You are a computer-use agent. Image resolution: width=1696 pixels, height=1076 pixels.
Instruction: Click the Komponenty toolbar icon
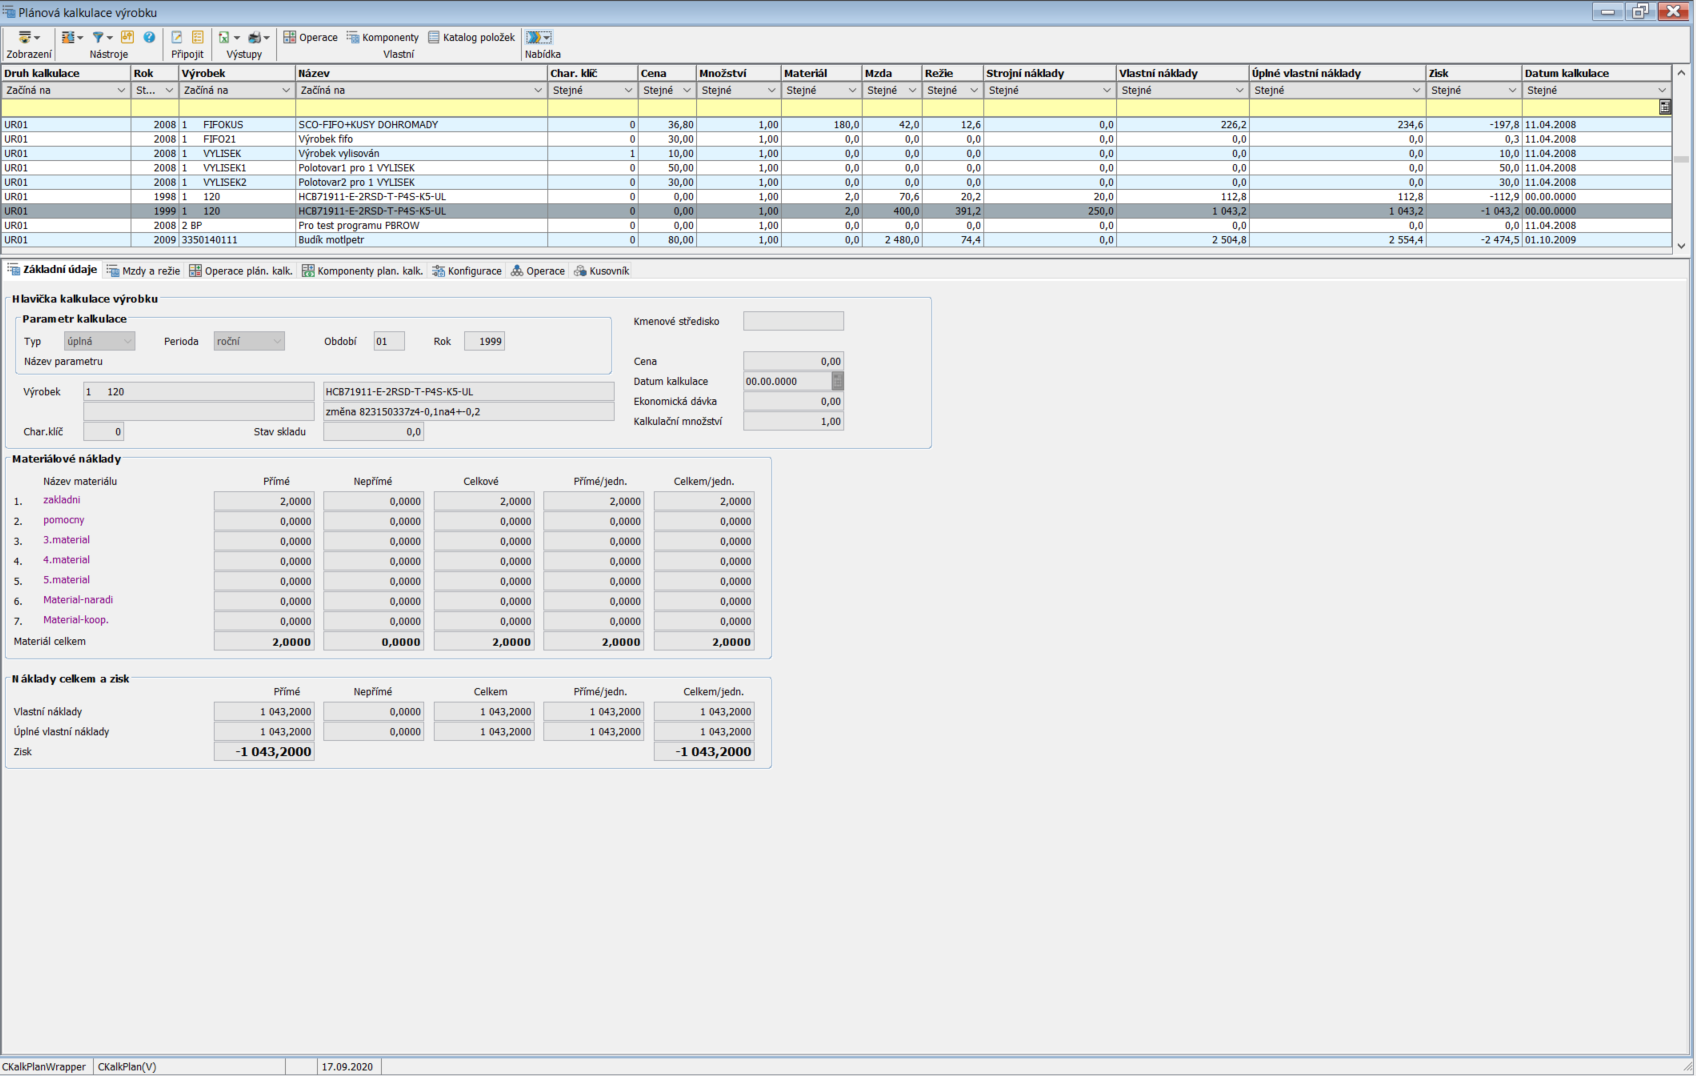382,37
